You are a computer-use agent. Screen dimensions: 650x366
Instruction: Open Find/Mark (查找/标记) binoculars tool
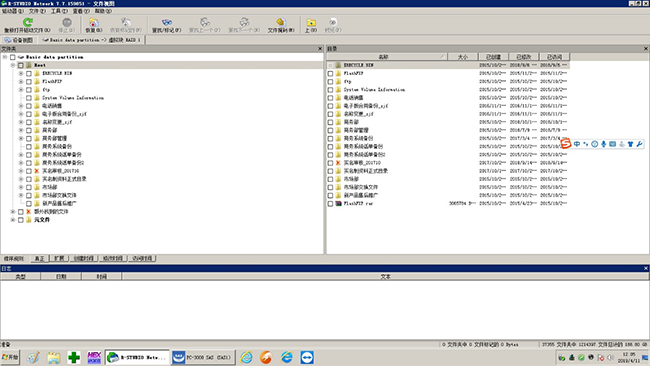[x=167, y=22]
